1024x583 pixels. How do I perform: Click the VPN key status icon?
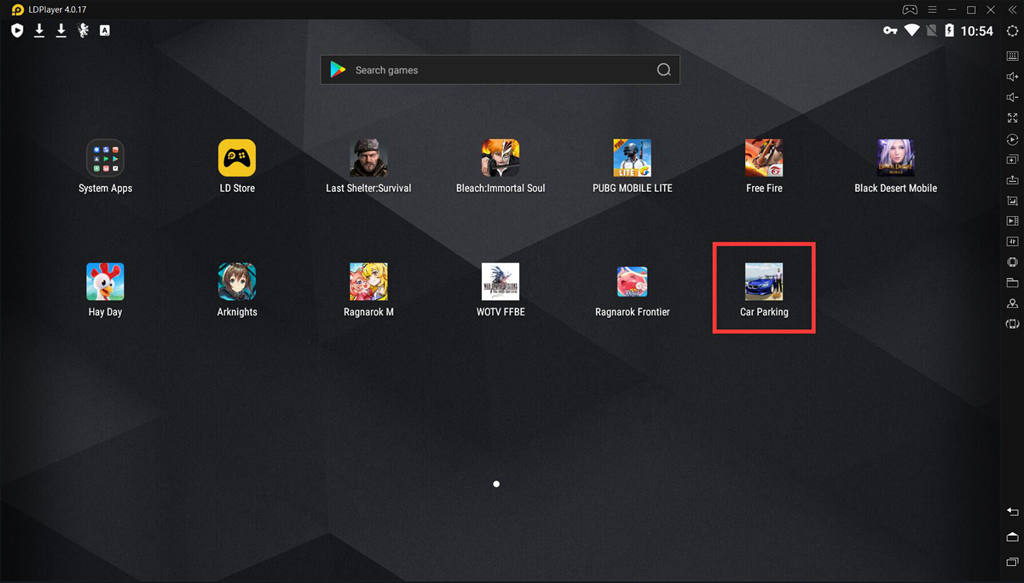pos(890,31)
